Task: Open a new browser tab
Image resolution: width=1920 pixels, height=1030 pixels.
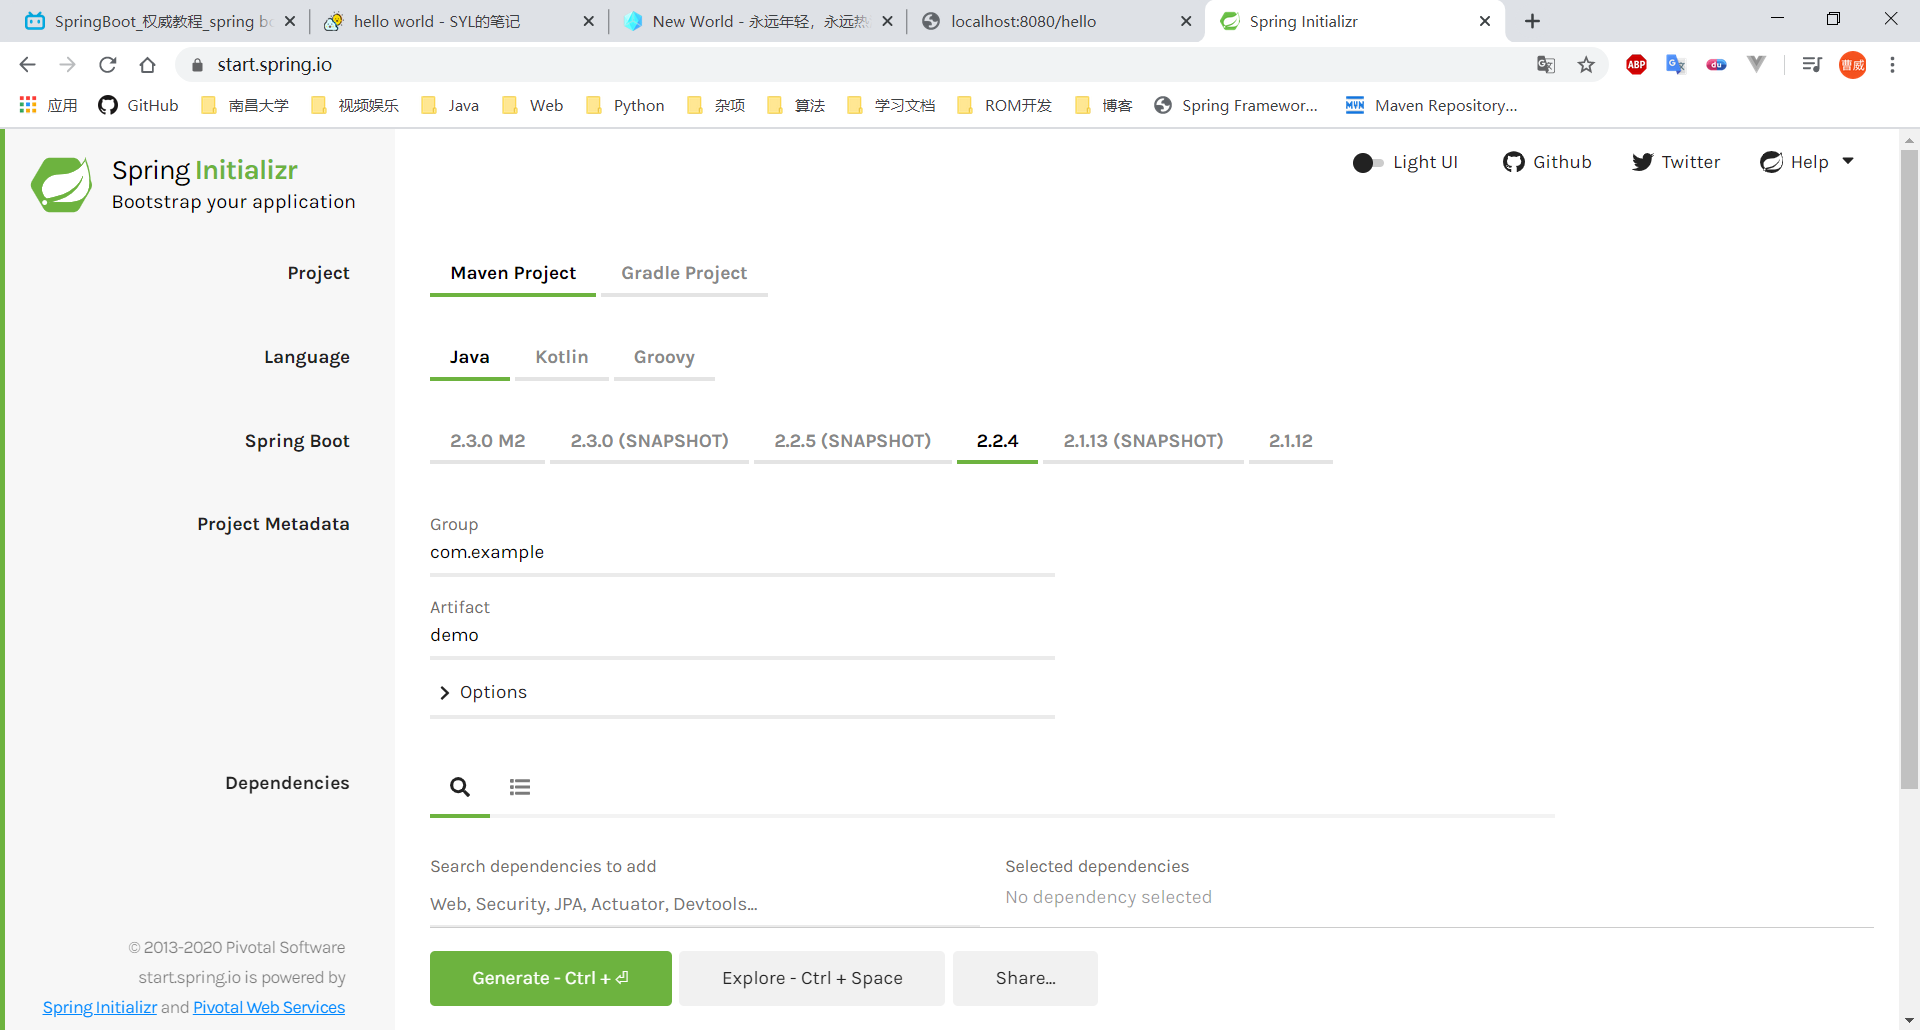Action: [1532, 21]
